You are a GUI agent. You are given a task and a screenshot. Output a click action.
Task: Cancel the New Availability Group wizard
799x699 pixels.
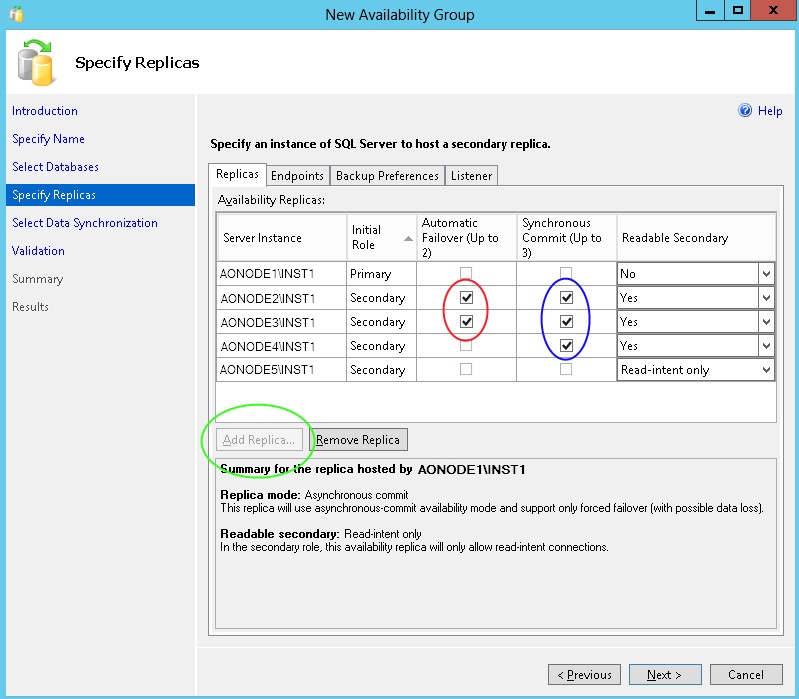click(x=745, y=675)
